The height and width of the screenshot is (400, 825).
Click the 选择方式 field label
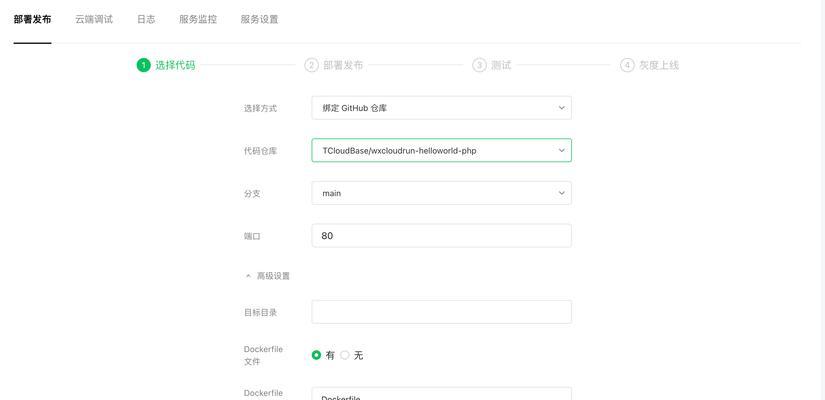click(260, 108)
